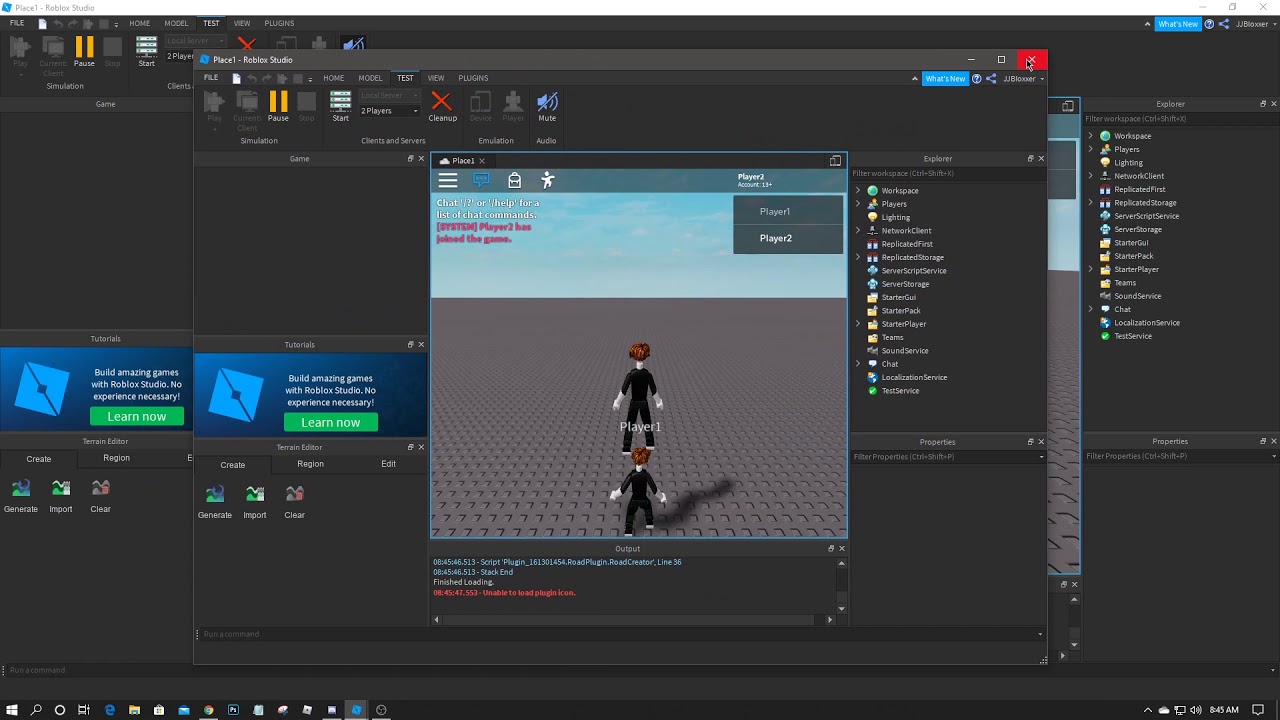Expand the Workspace tree node in front Explorer
The width and height of the screenshot is (1280, 720).
coord(858,190)
